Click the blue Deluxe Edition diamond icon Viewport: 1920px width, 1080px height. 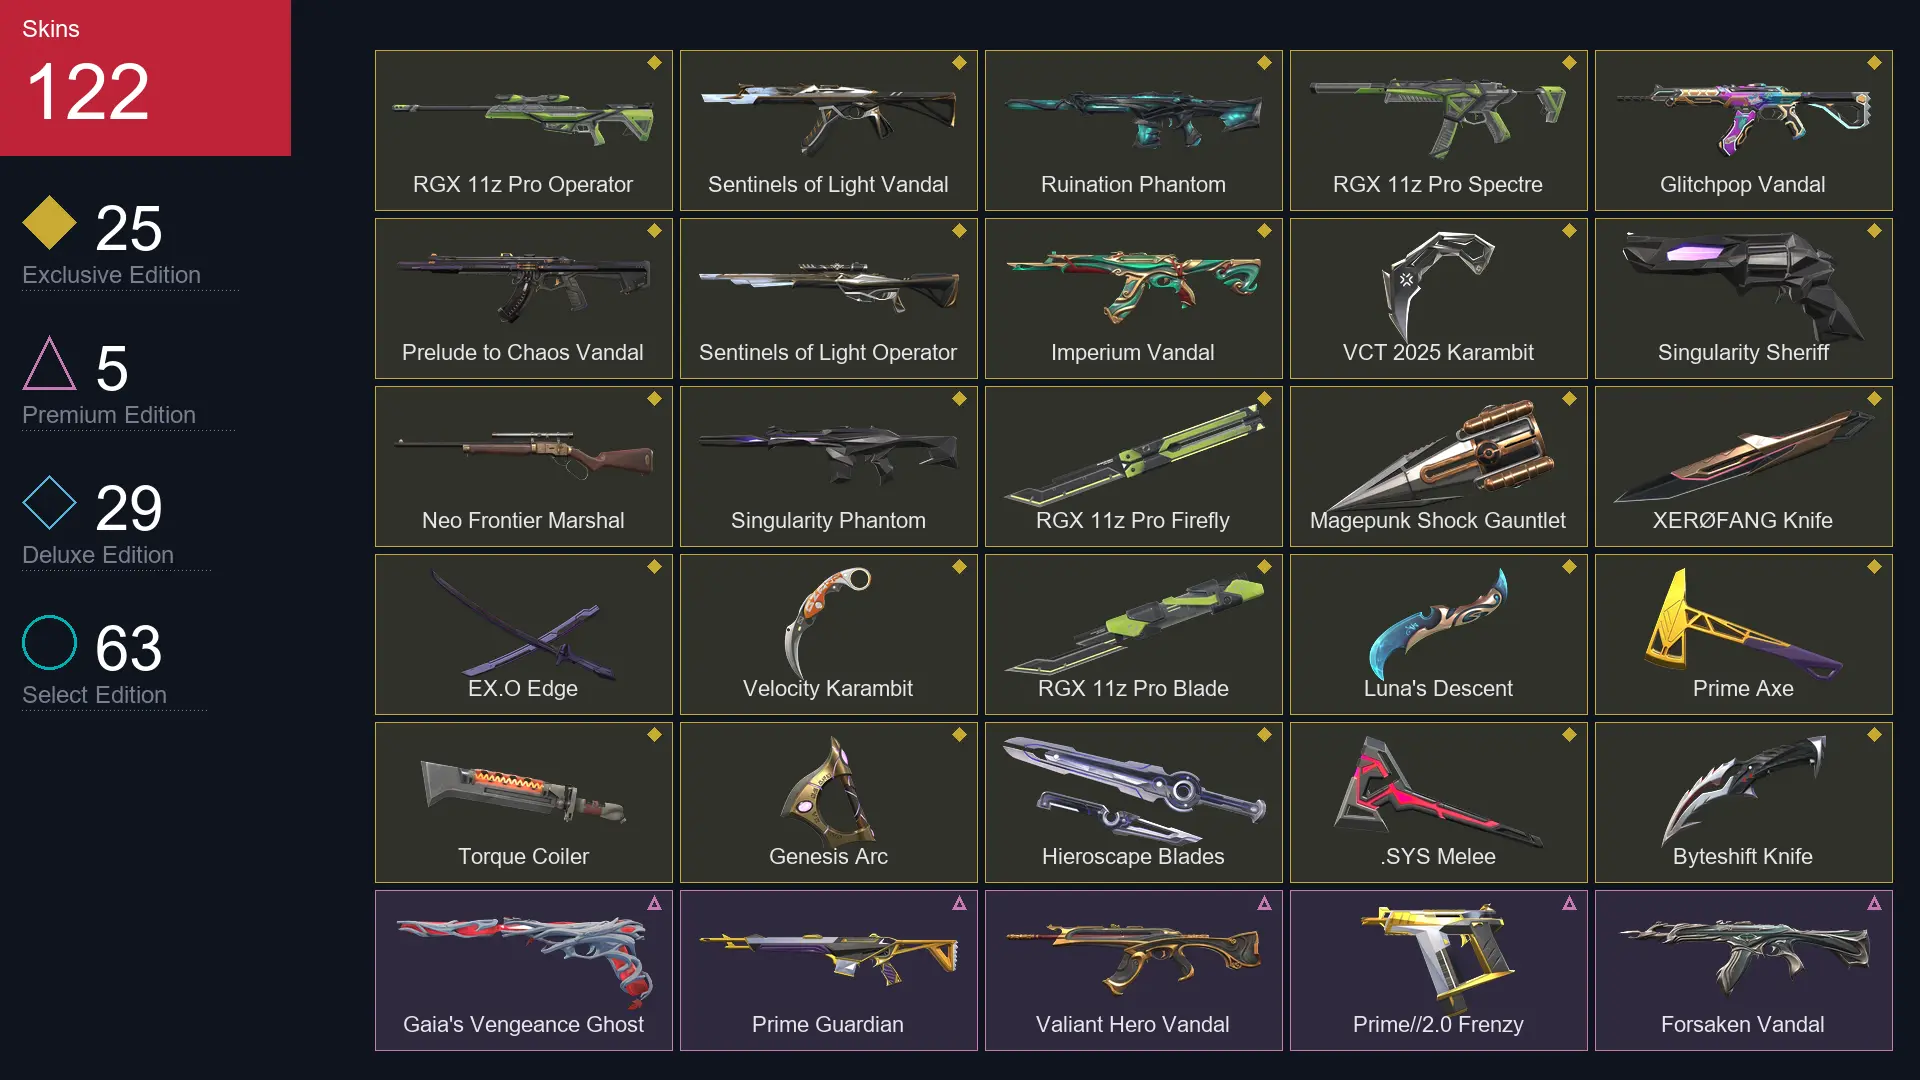[x=49, y=503]
